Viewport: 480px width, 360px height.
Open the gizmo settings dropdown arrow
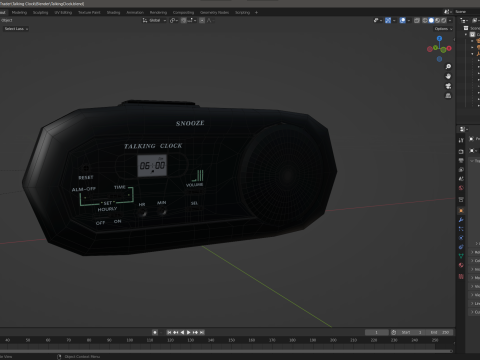tap(394, 20)
